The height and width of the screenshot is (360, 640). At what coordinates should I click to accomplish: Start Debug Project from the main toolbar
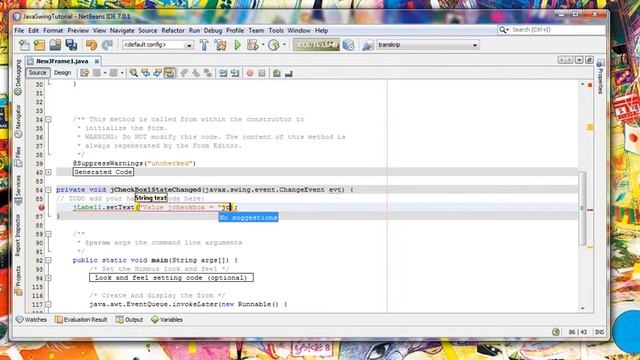(x=253, y=45)
